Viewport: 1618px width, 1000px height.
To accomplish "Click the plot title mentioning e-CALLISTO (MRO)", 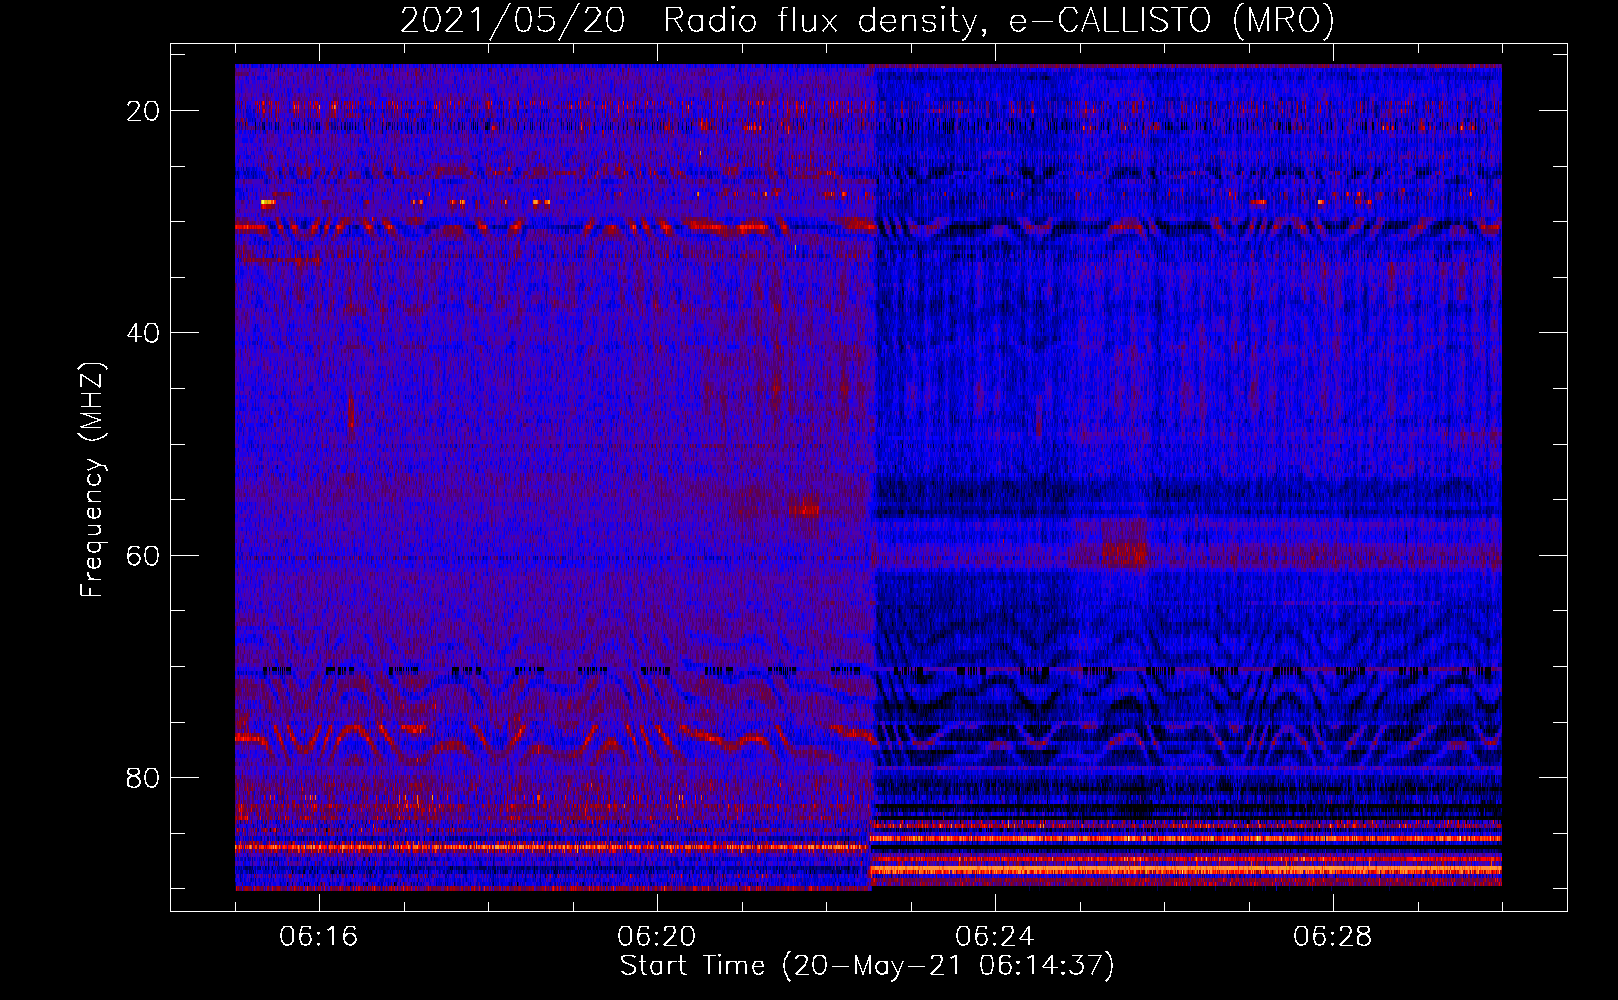I will click(x=867, y=20).
